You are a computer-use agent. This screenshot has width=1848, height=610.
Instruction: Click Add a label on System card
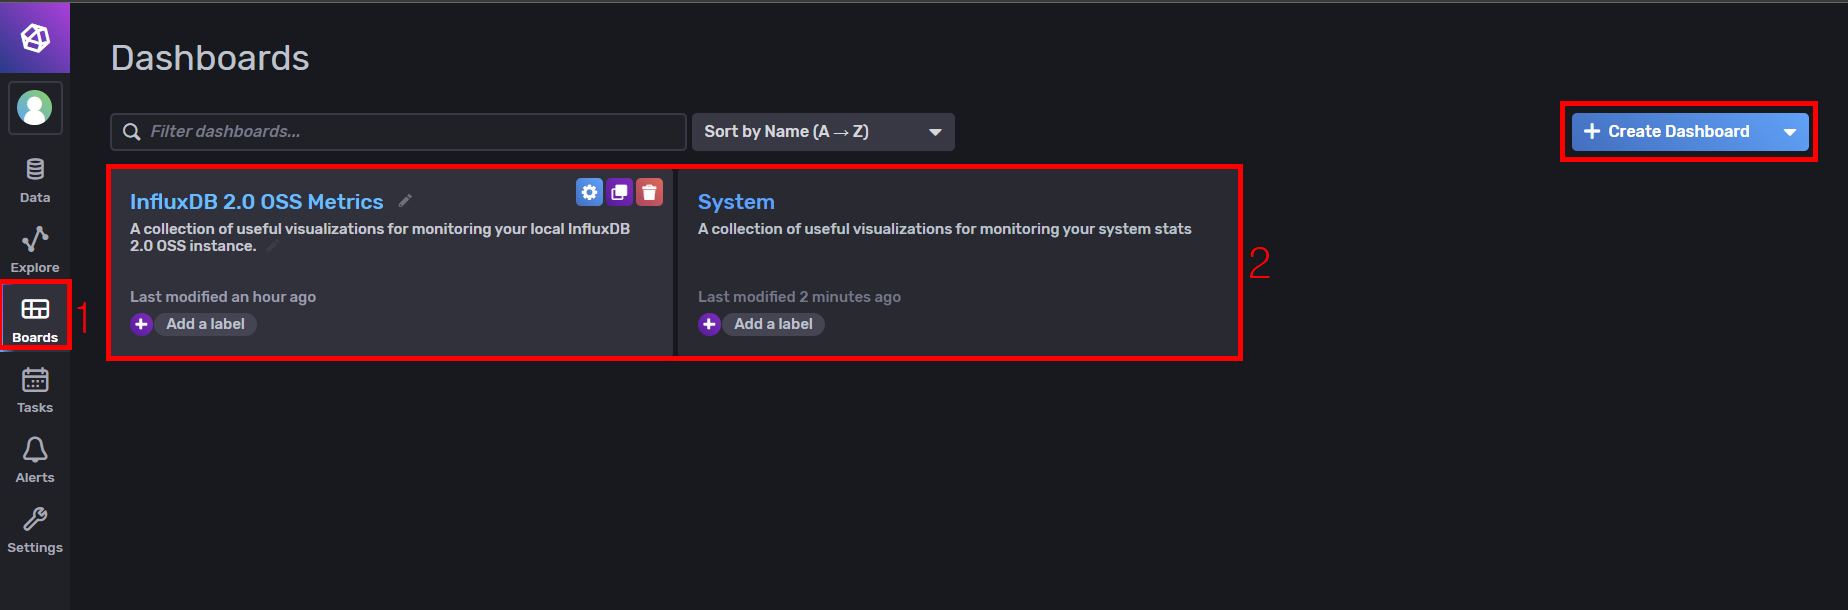pos(773,324)
